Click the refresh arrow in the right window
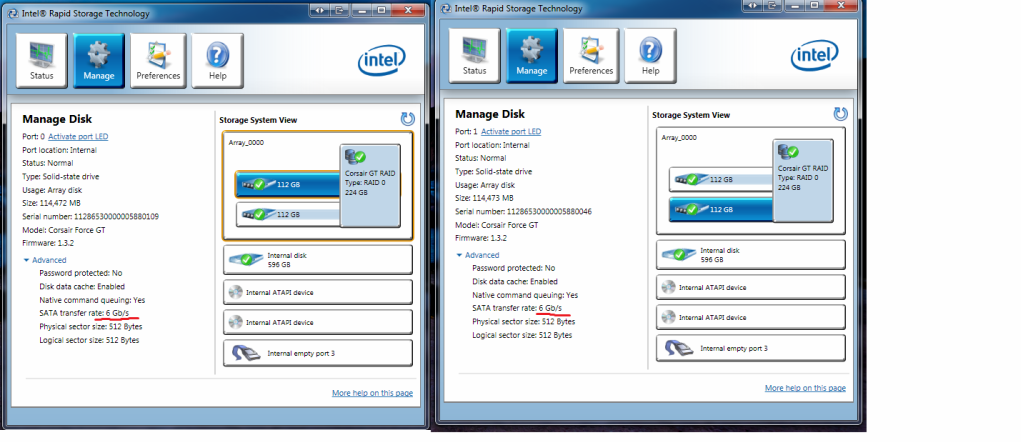 840,115
